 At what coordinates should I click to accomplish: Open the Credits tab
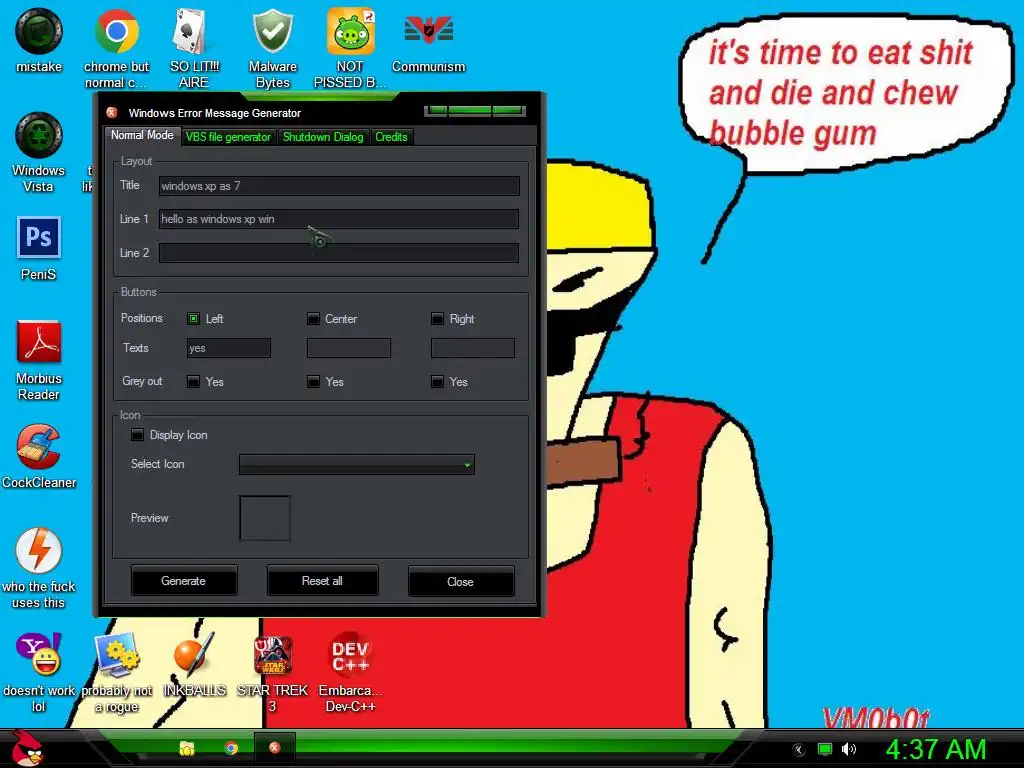391,137
